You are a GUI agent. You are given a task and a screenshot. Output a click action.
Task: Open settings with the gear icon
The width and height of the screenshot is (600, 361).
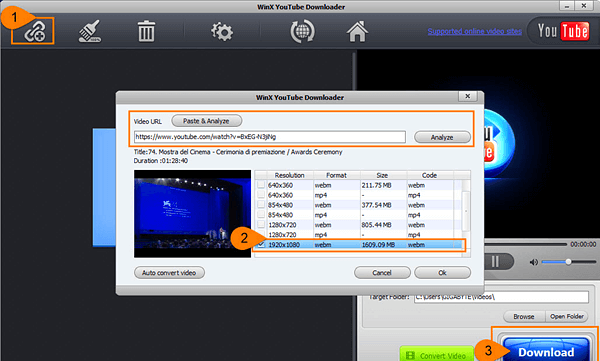pos(222,31)
